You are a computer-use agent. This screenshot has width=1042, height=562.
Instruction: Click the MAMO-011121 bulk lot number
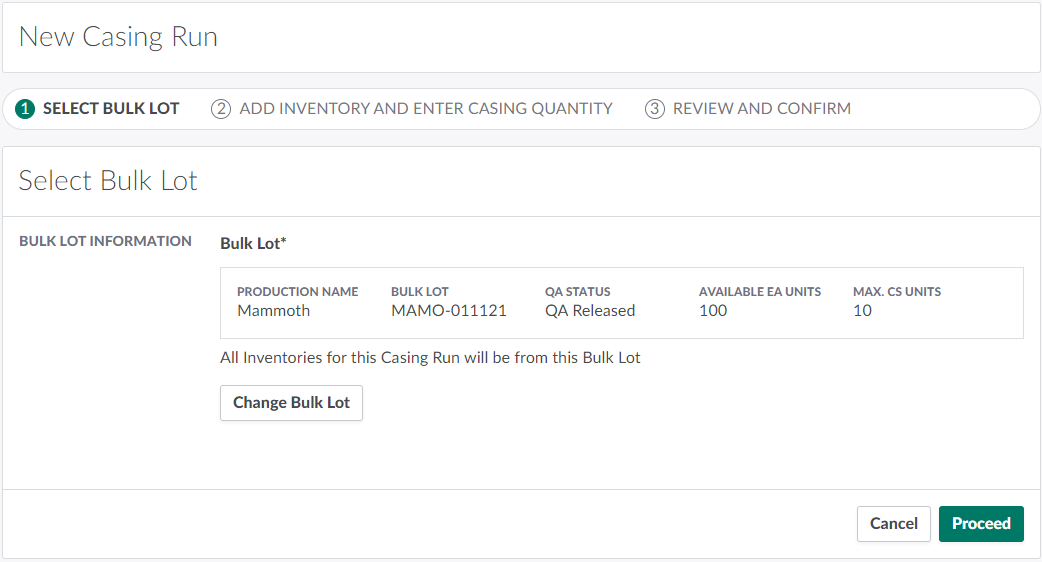click(x=448, y=311)
